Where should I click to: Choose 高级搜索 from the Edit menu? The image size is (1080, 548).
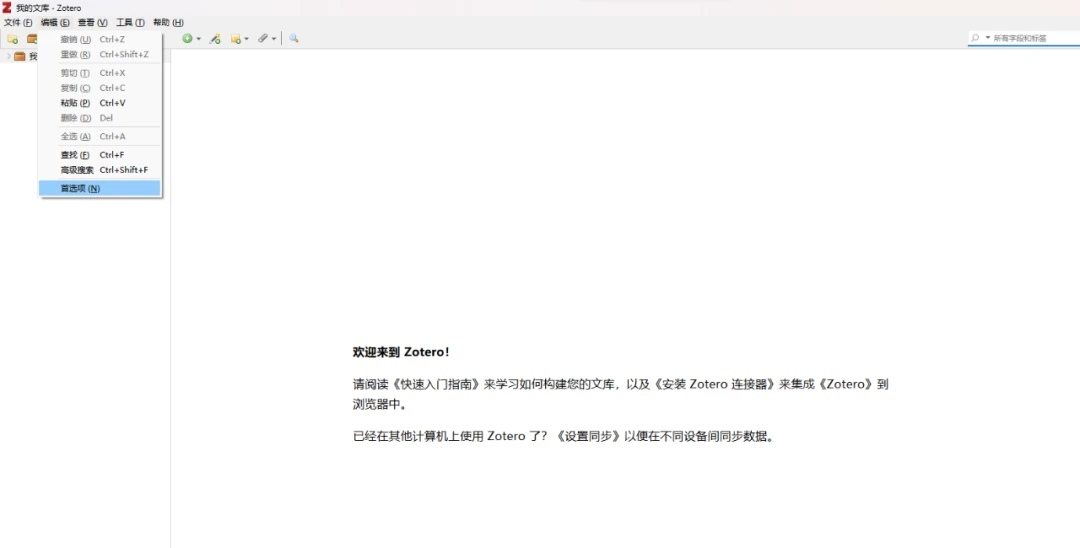click(x=100, y=170)
